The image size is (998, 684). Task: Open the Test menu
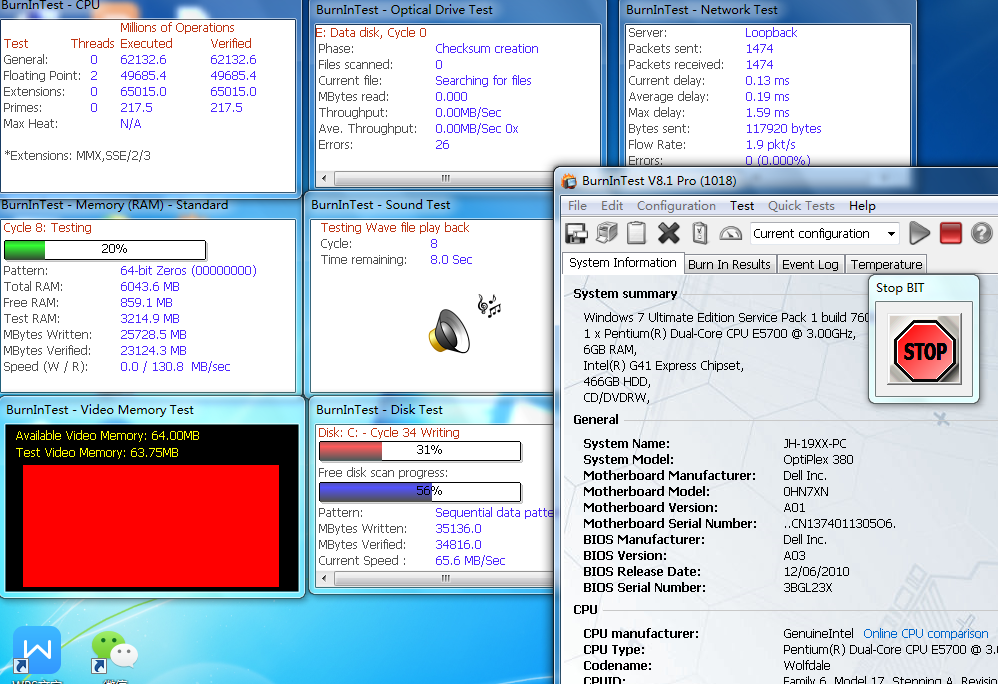tap(741, 206)
